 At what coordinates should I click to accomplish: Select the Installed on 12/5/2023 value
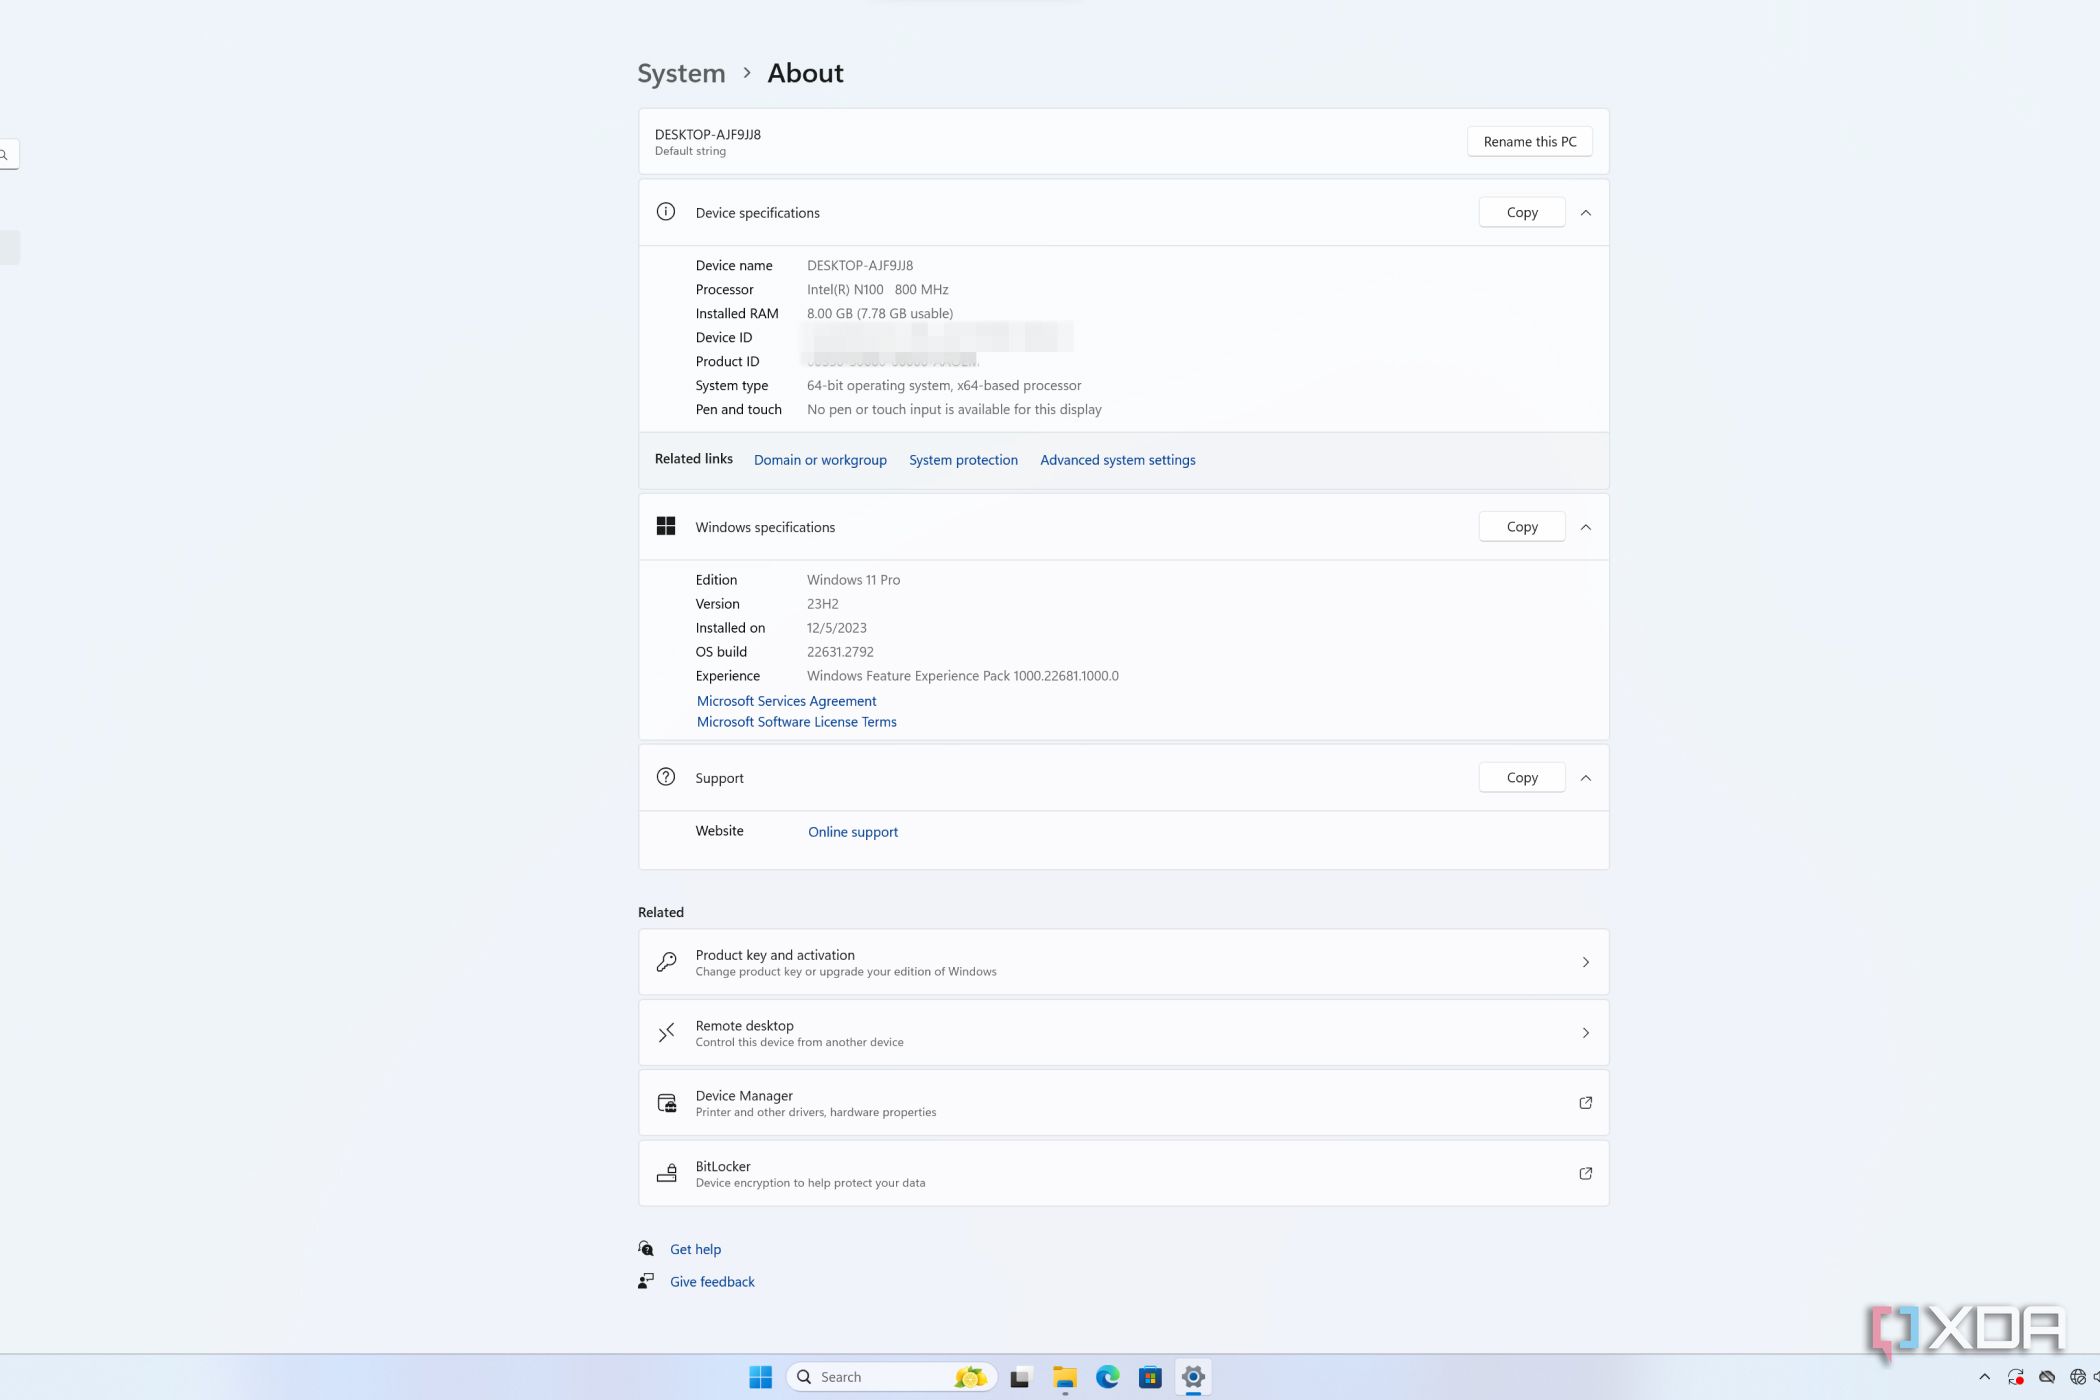(x=836, y=627)
